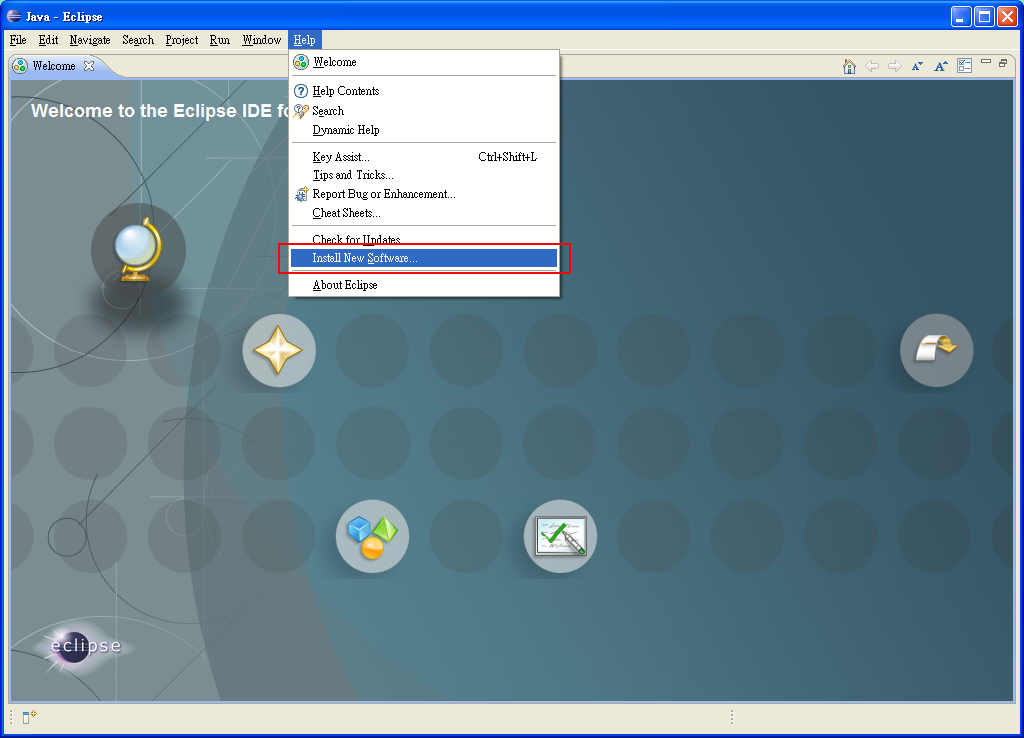Open the Window menu

(261, 40)
